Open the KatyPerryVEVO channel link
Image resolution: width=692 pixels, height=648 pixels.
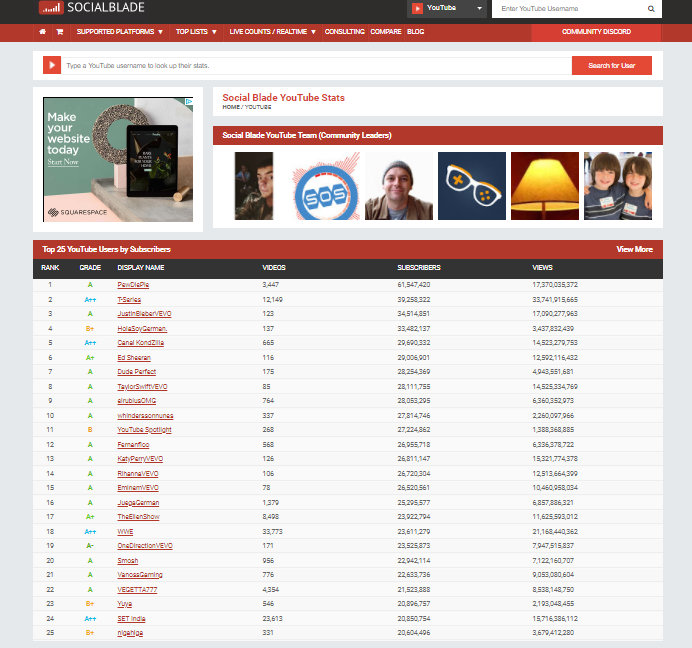[x=140, y=459]
